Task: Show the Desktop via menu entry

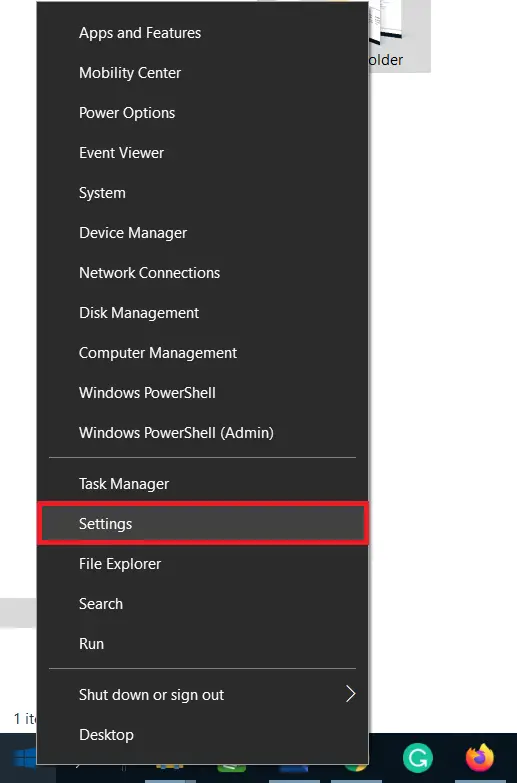Action: pyautogui.click(x=202, y=735)
